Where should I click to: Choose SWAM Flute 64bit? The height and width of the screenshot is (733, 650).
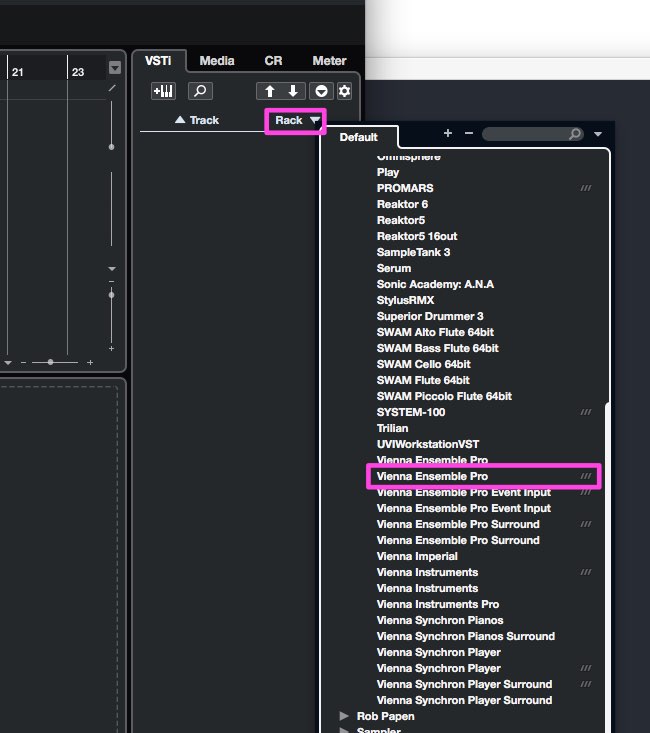(x=423, y=380)
